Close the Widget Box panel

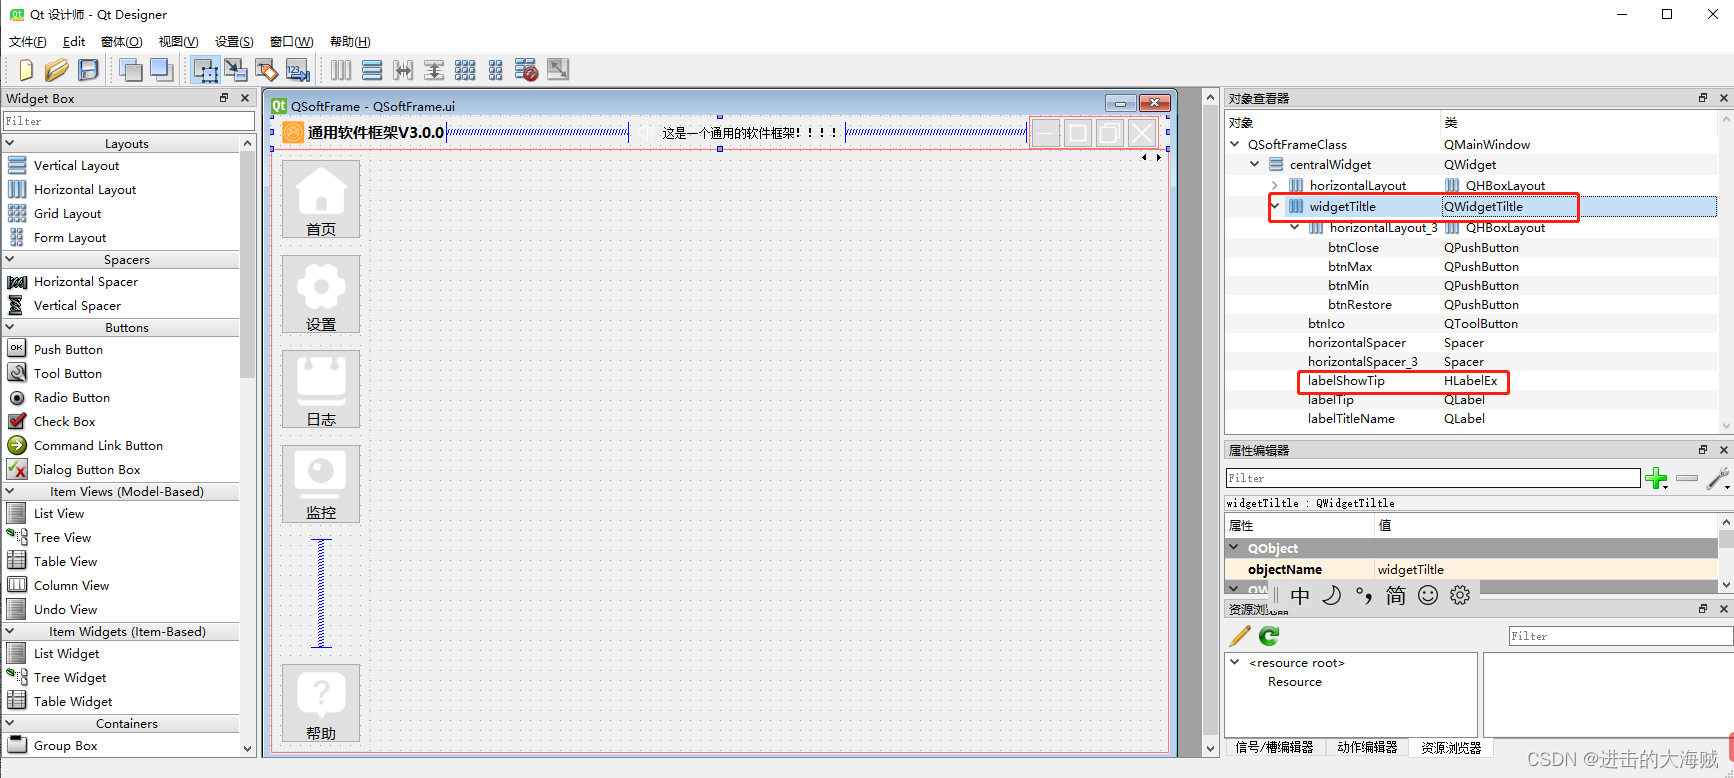(245, 98)
